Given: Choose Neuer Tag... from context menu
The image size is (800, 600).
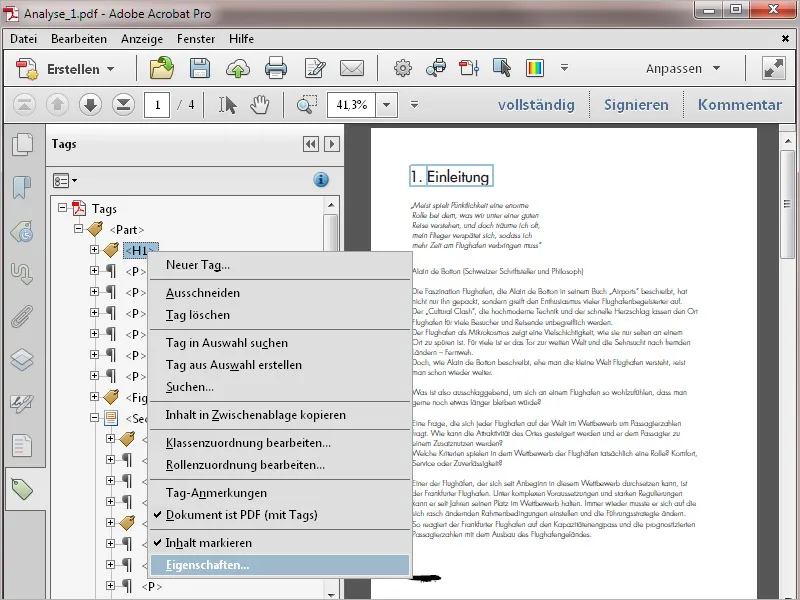Looking at the screenshot, I should [280, 265].
